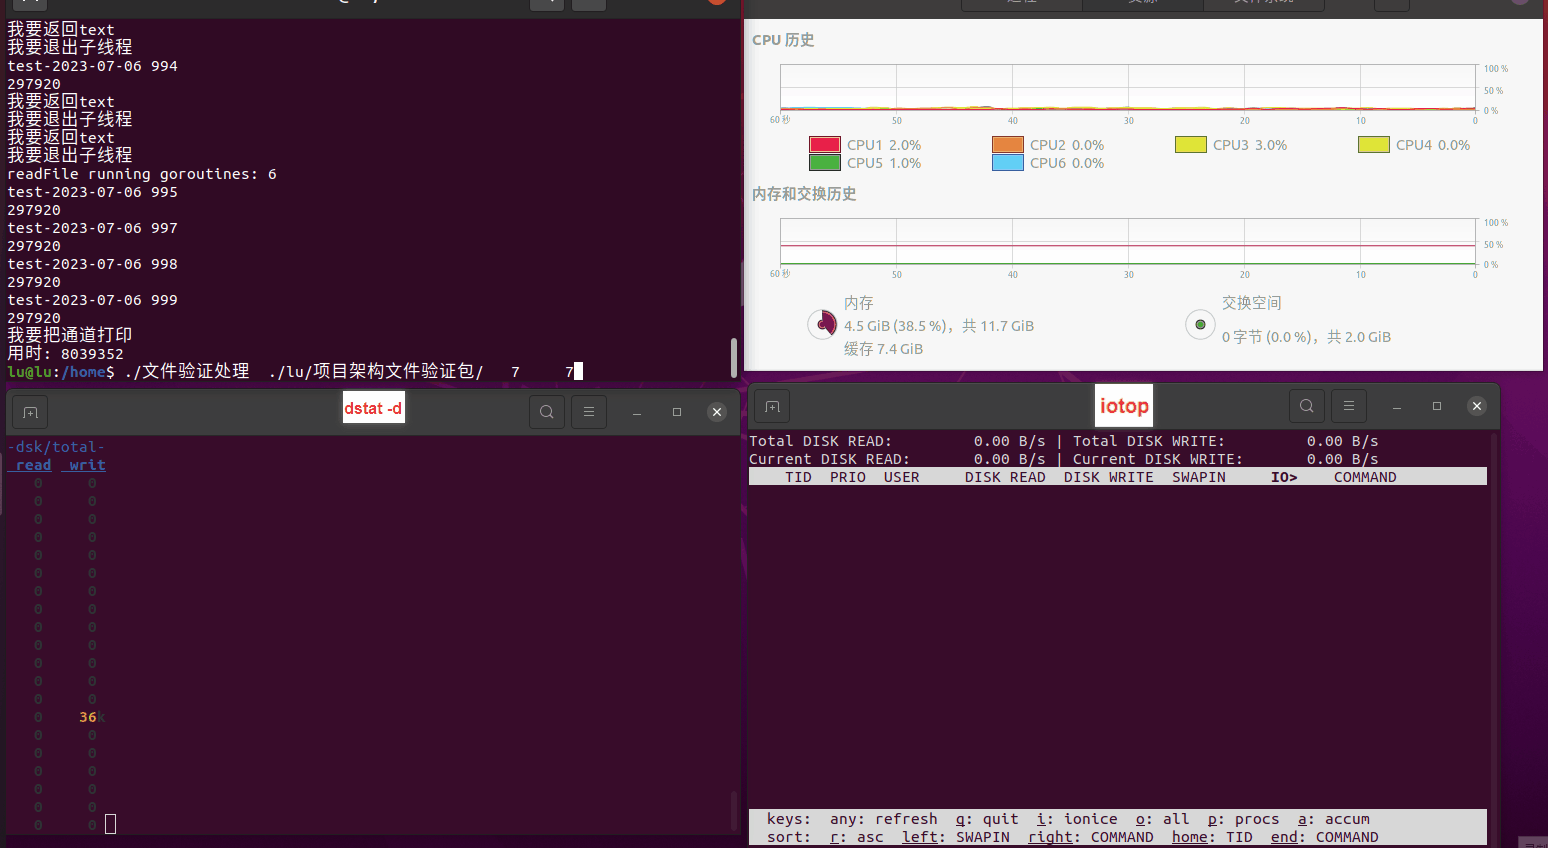
Task: Minimize the iotop terminal window
Action: click(x=1397, y=406)
